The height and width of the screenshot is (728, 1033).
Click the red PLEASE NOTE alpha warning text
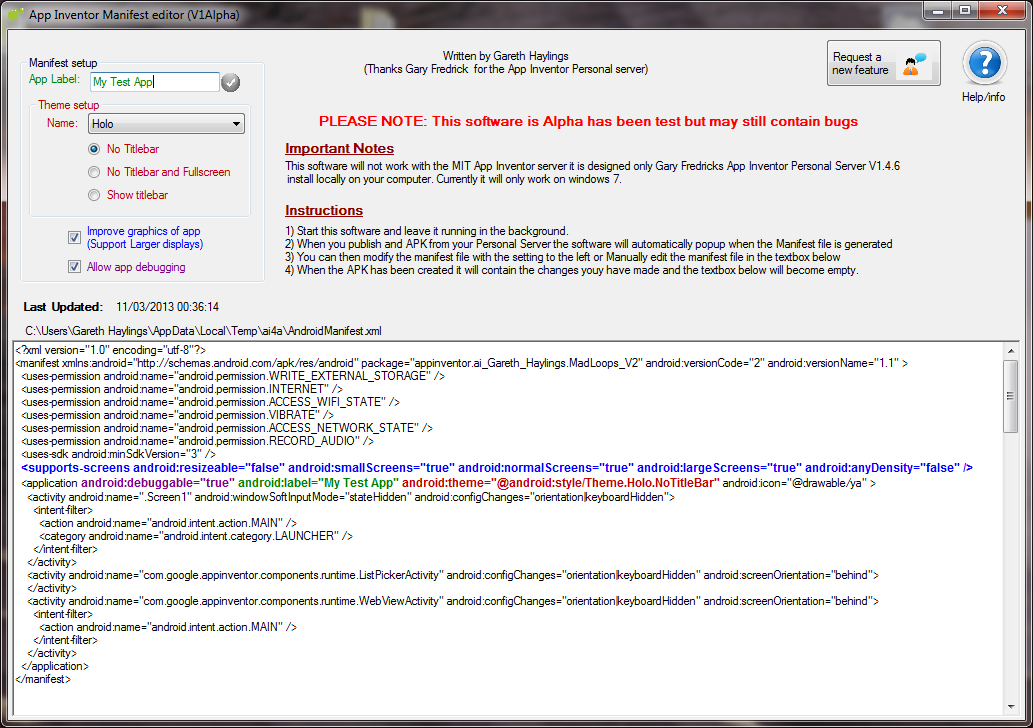coord(588,121)
